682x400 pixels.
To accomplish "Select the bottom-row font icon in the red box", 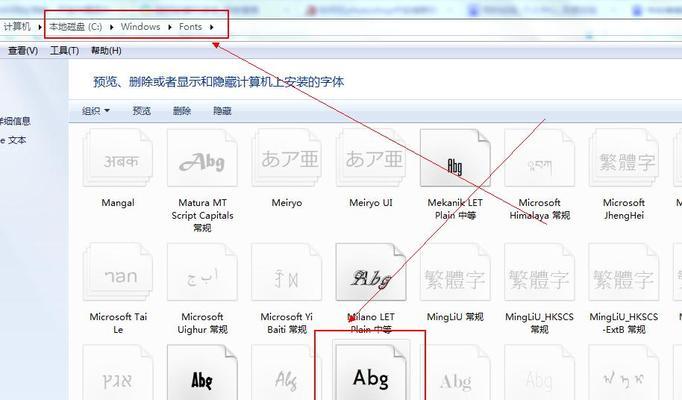I will click(x=371, y=372).
